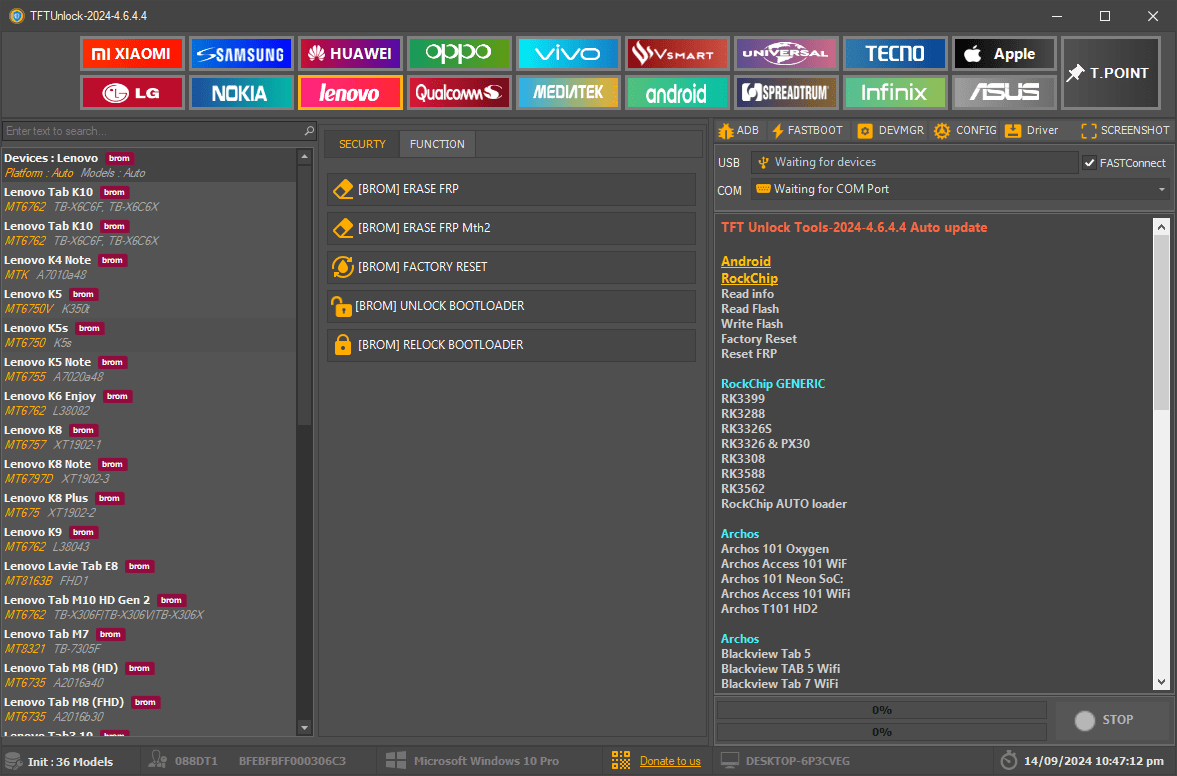Select the FASTBOOT mode icon

pyautogui.click(x=806, y=130)
